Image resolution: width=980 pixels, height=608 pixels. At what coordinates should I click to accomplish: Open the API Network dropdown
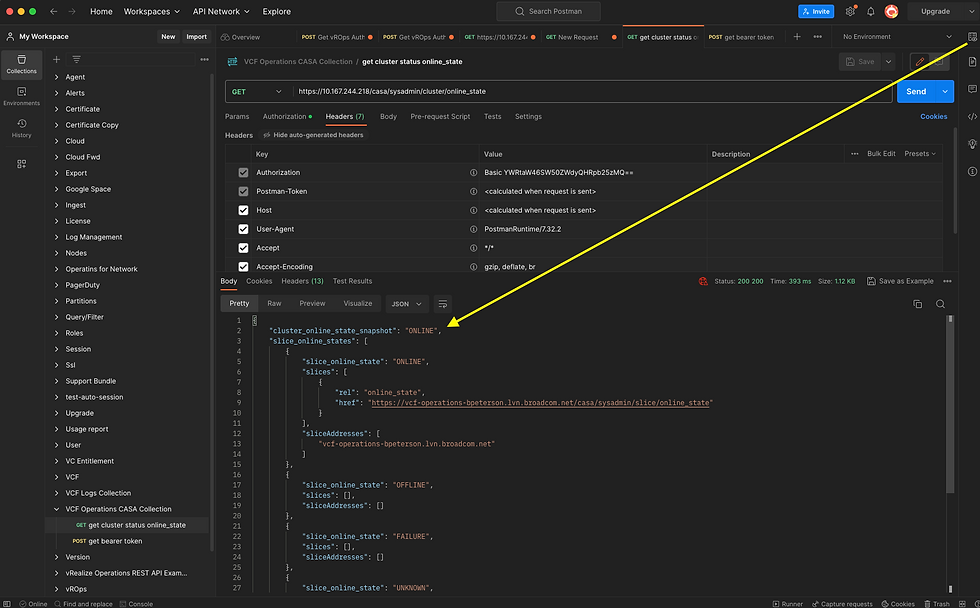pyautogui.click(x=221, y=11)
